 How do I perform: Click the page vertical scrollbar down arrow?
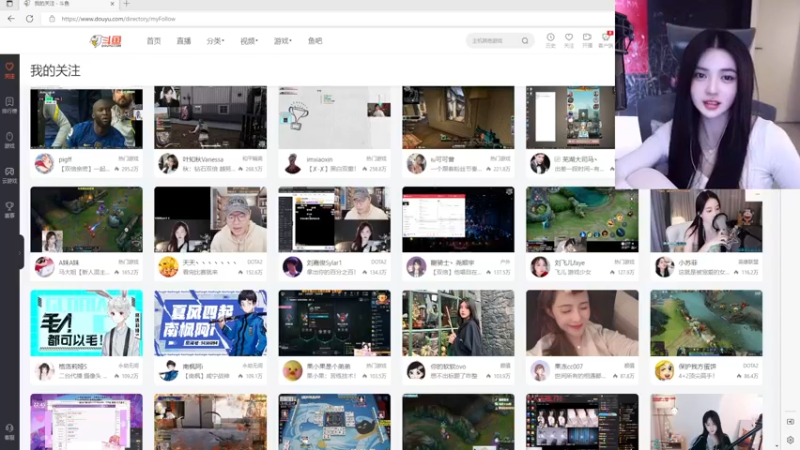[x=777, y=446]
